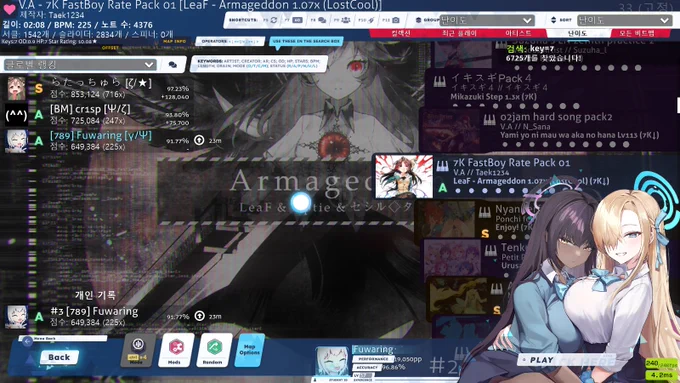The image size is (680, 383).
Task: Click the F12 camera screenshot icon
Action: [x=396, y=20]
